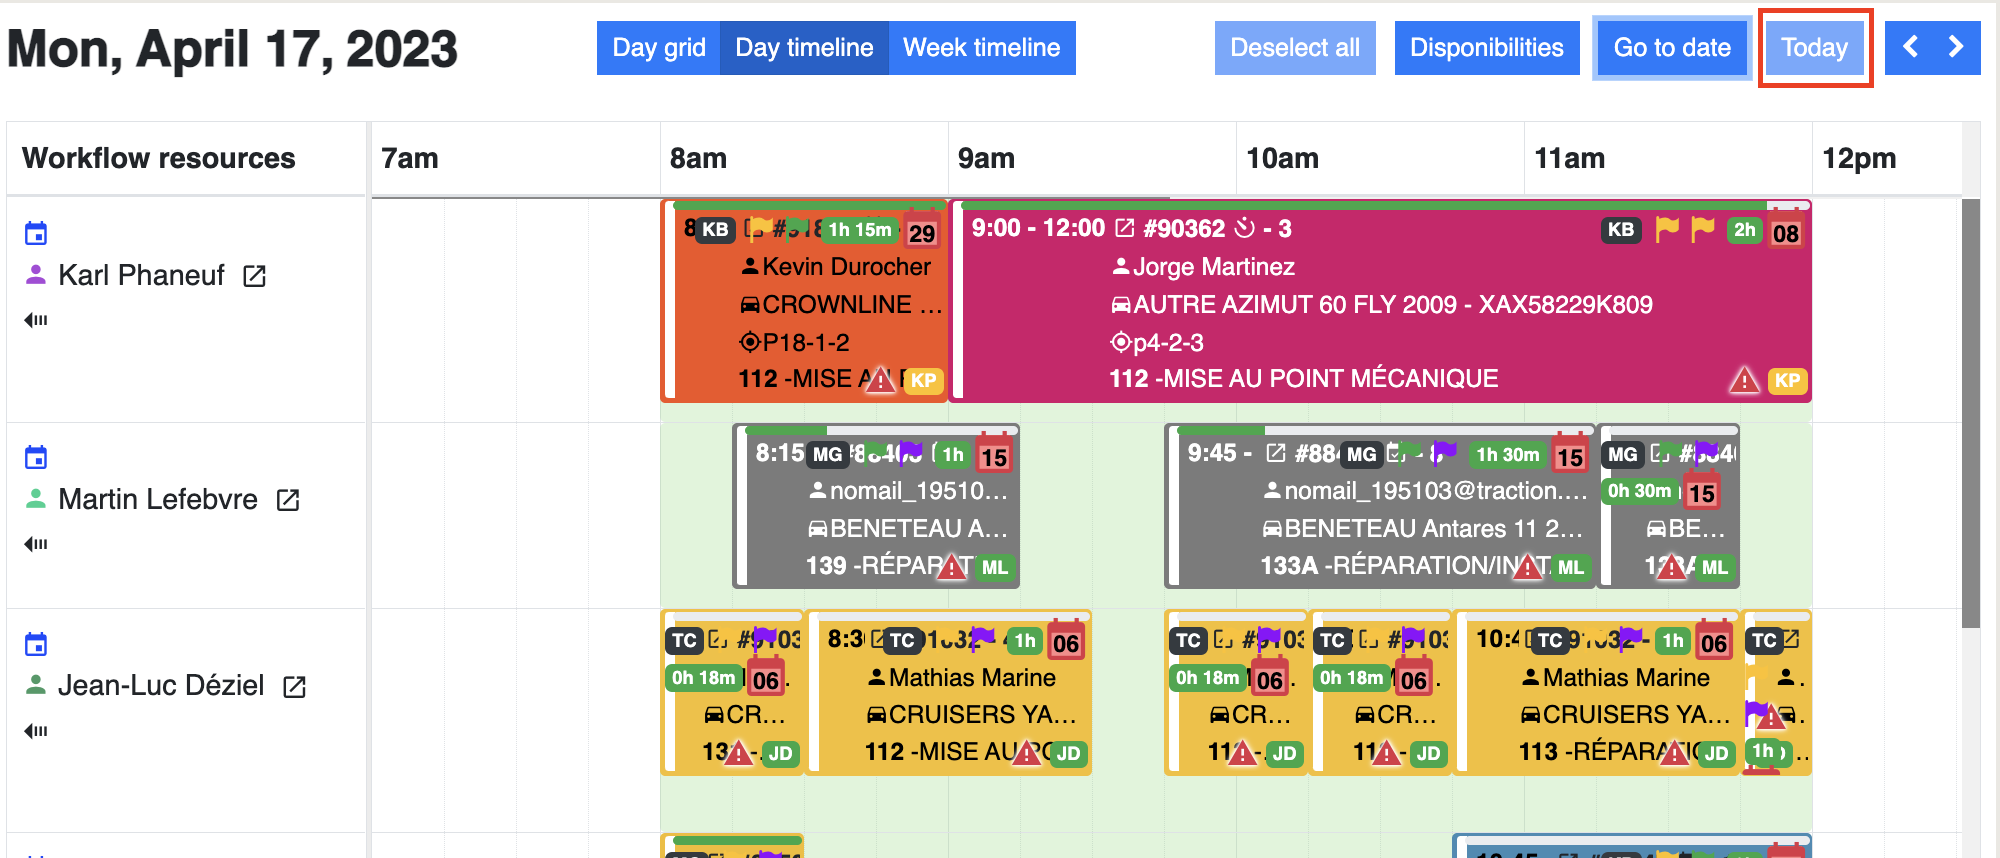Click JD badge on 112 -MISE AU task

pyautogui.click(x=1068, y=754)
